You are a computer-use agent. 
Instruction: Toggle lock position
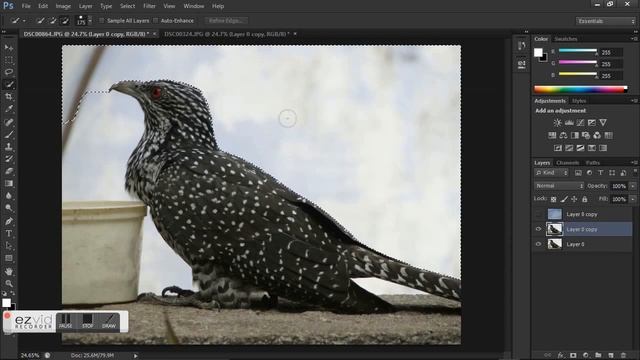574,199
